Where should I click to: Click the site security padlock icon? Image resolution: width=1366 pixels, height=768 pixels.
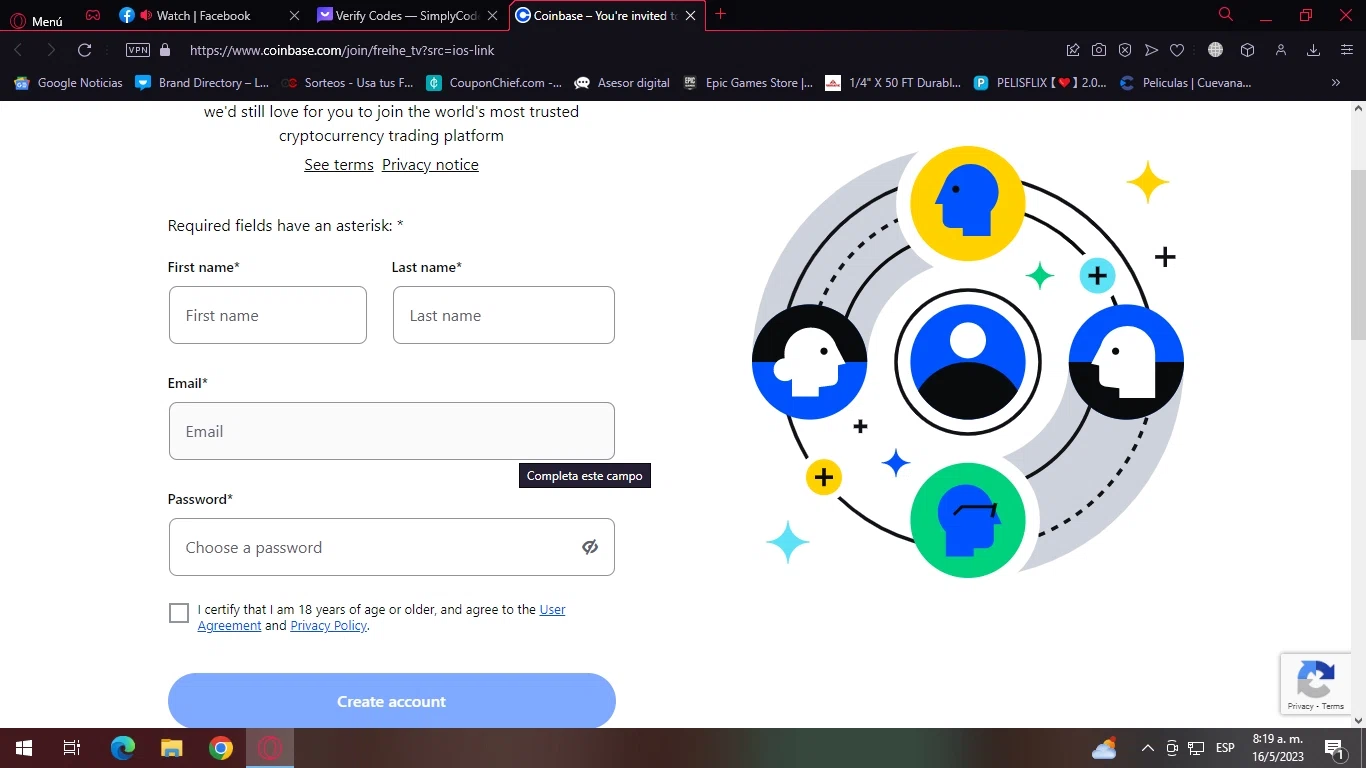tap(165, 50)
